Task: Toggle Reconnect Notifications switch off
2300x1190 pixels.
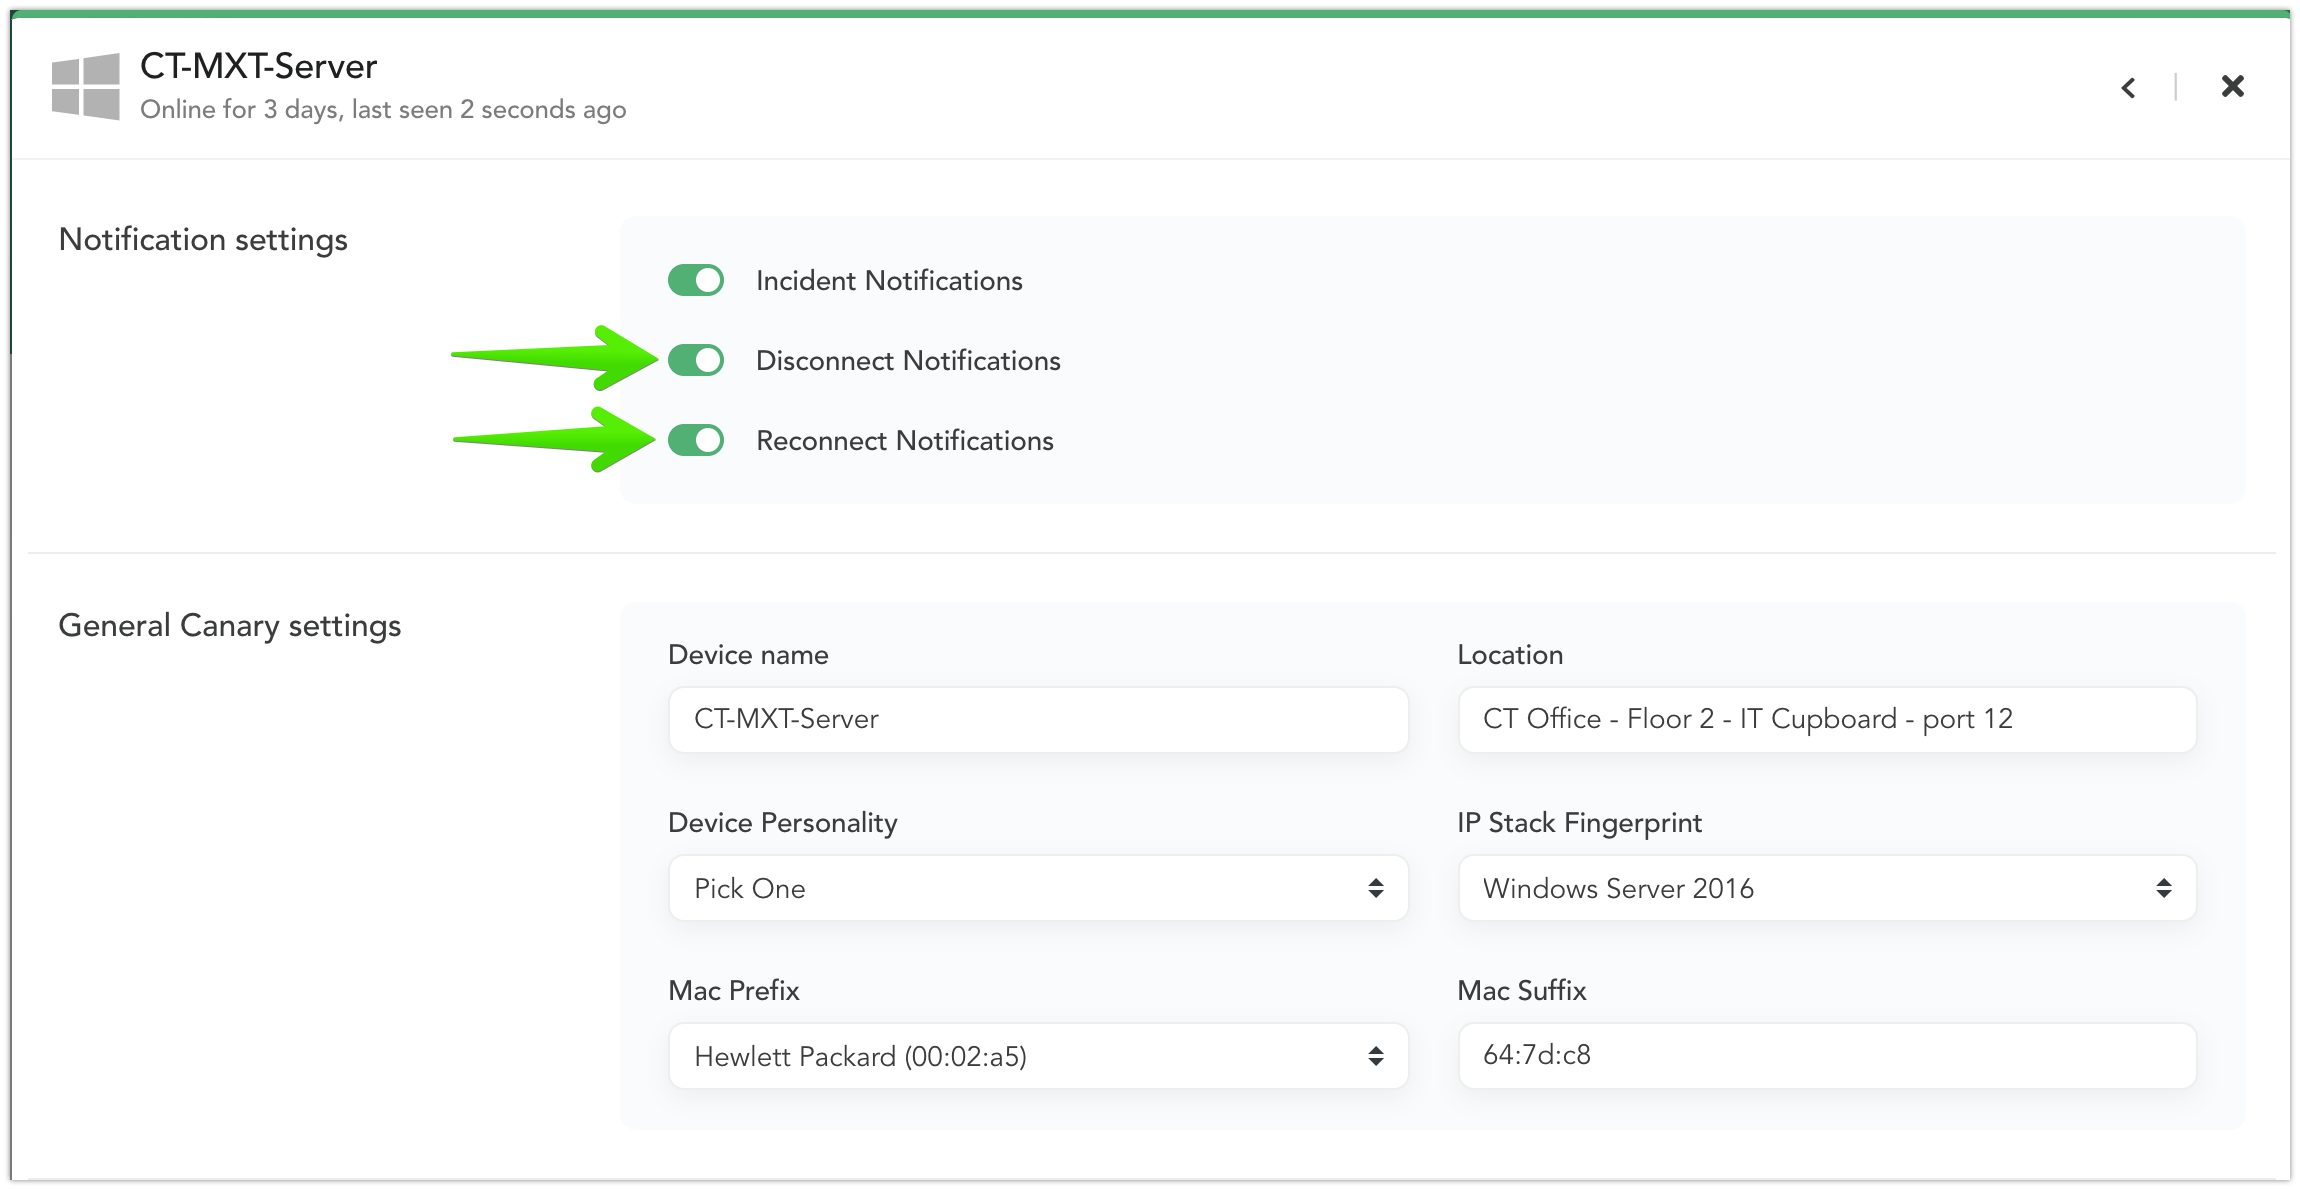Action: point(696,440)
